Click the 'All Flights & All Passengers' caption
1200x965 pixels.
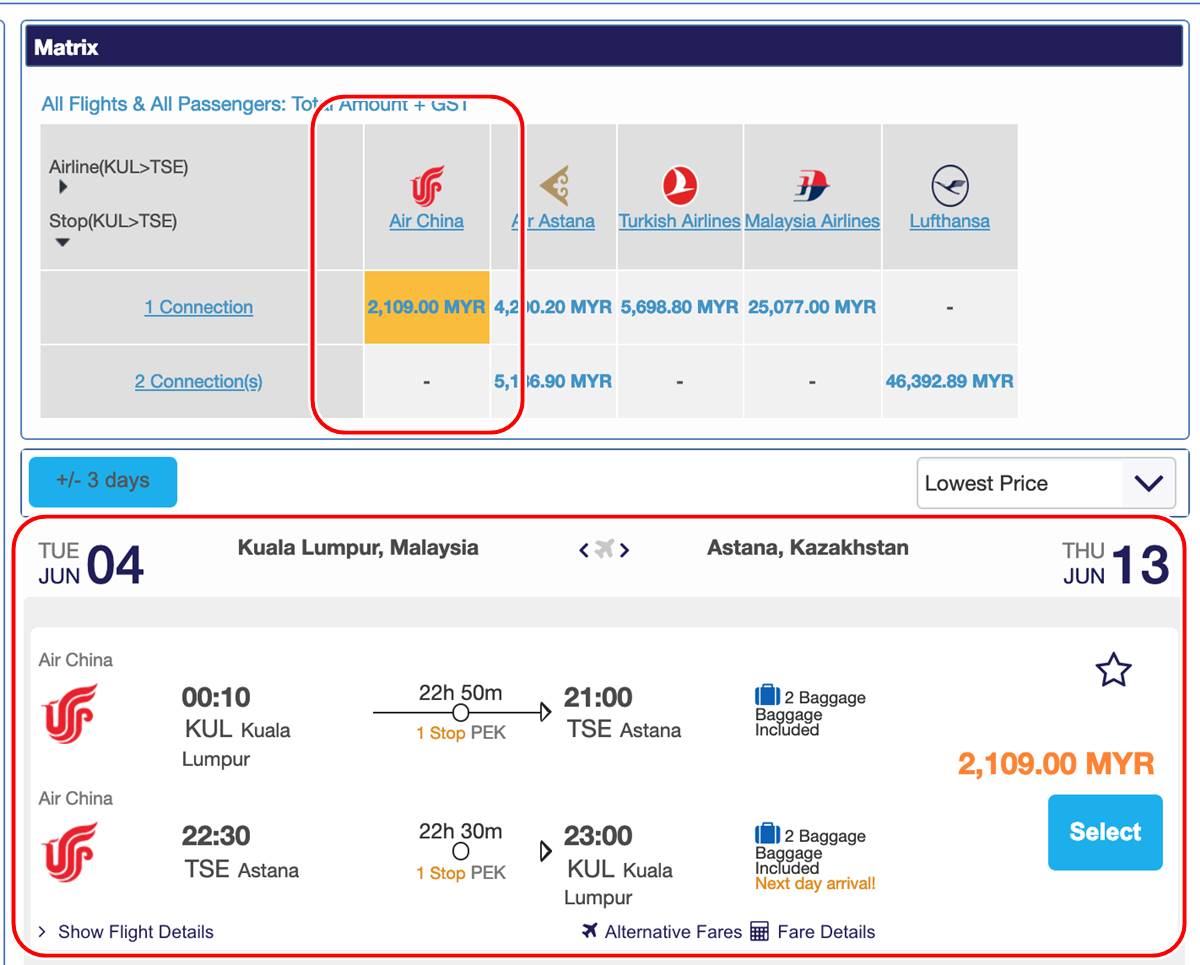255,104
